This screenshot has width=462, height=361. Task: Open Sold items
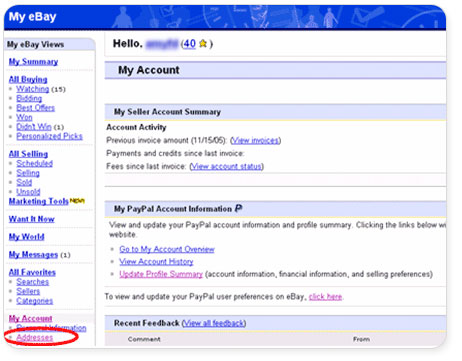click(x=24, y=182)
